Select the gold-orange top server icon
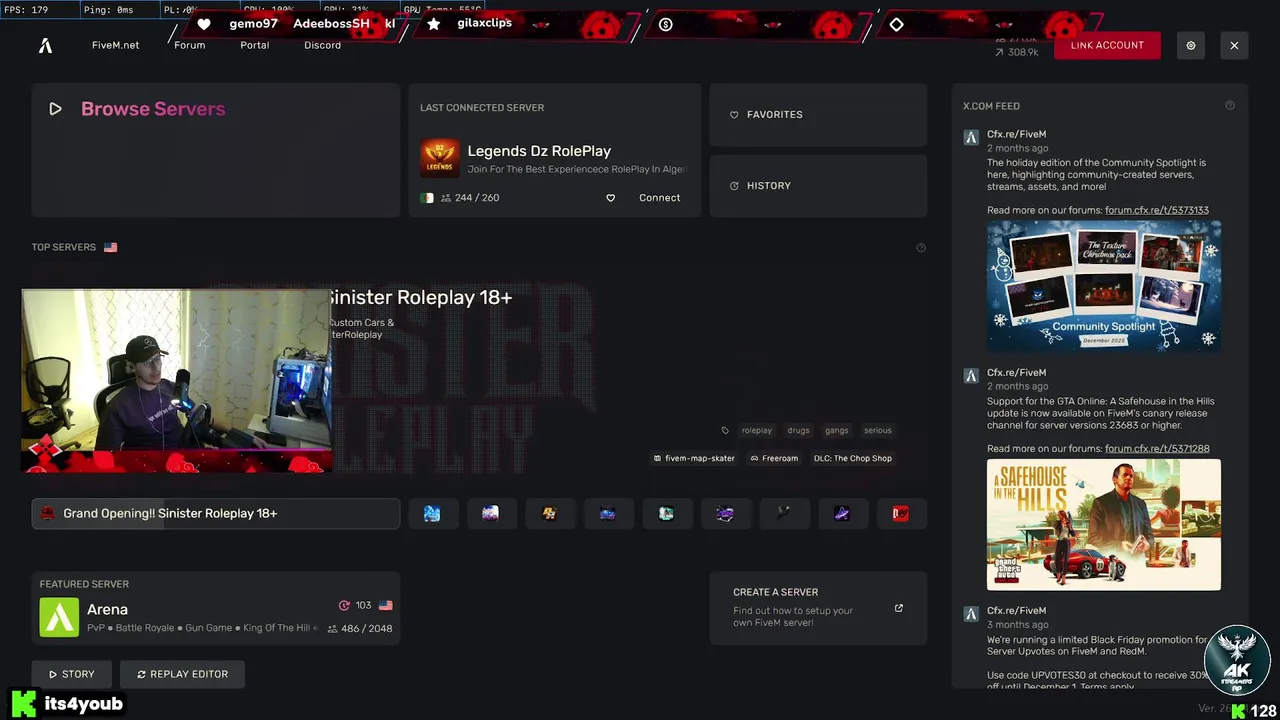This screenshot has height=720, width=1280. pyautogui.click(x=549, y=513)
